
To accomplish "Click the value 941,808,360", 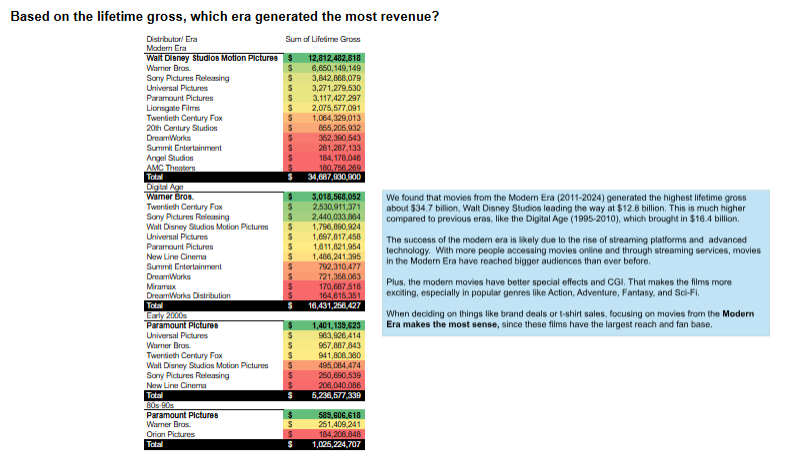I will [x=339, y=355].
